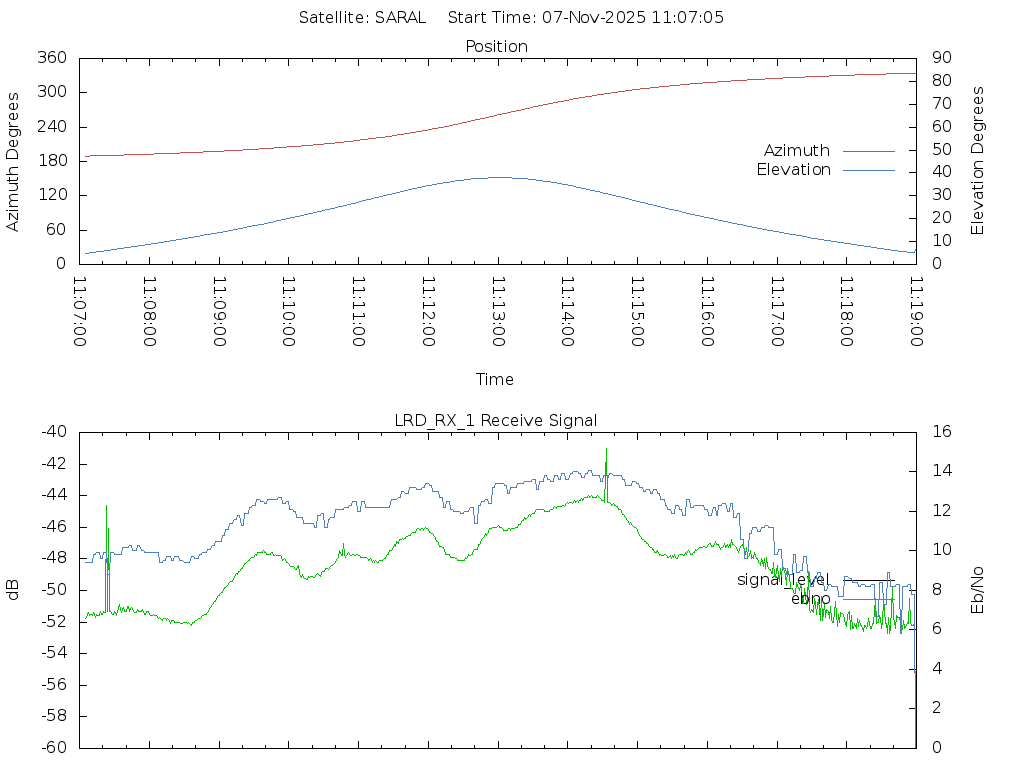The height and width of the screenshot is (768, 1024).
Task: Select the 11:19:00 time tick label
Action: [x=915, y=312]
